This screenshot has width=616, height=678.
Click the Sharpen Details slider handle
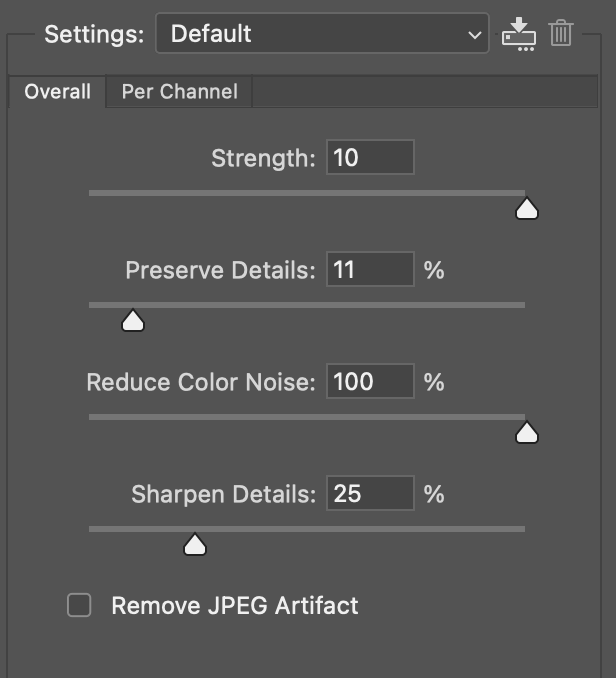[195, 544]
